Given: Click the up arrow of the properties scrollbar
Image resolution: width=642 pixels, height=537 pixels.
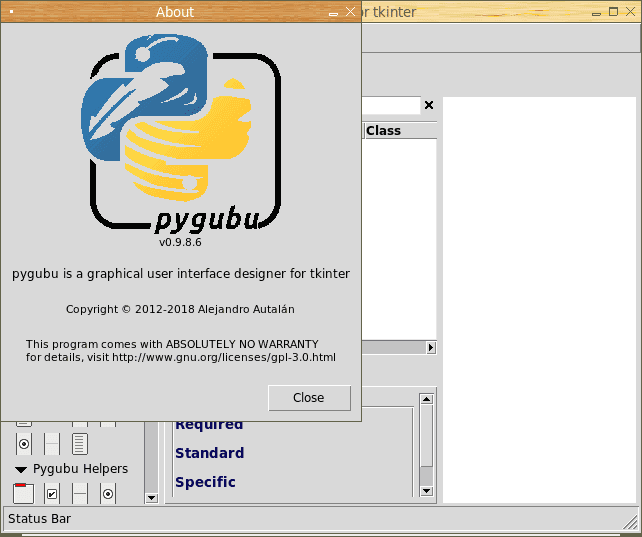Looking at the screenshot, I should (x=427, y=399).
